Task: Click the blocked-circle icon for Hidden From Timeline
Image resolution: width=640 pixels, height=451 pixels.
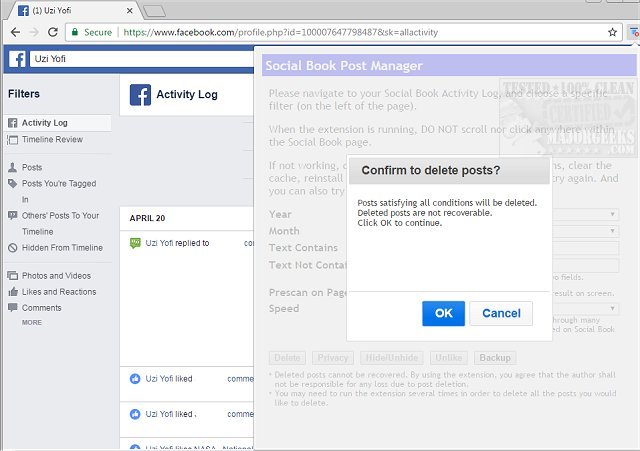Action: point(13,248)
